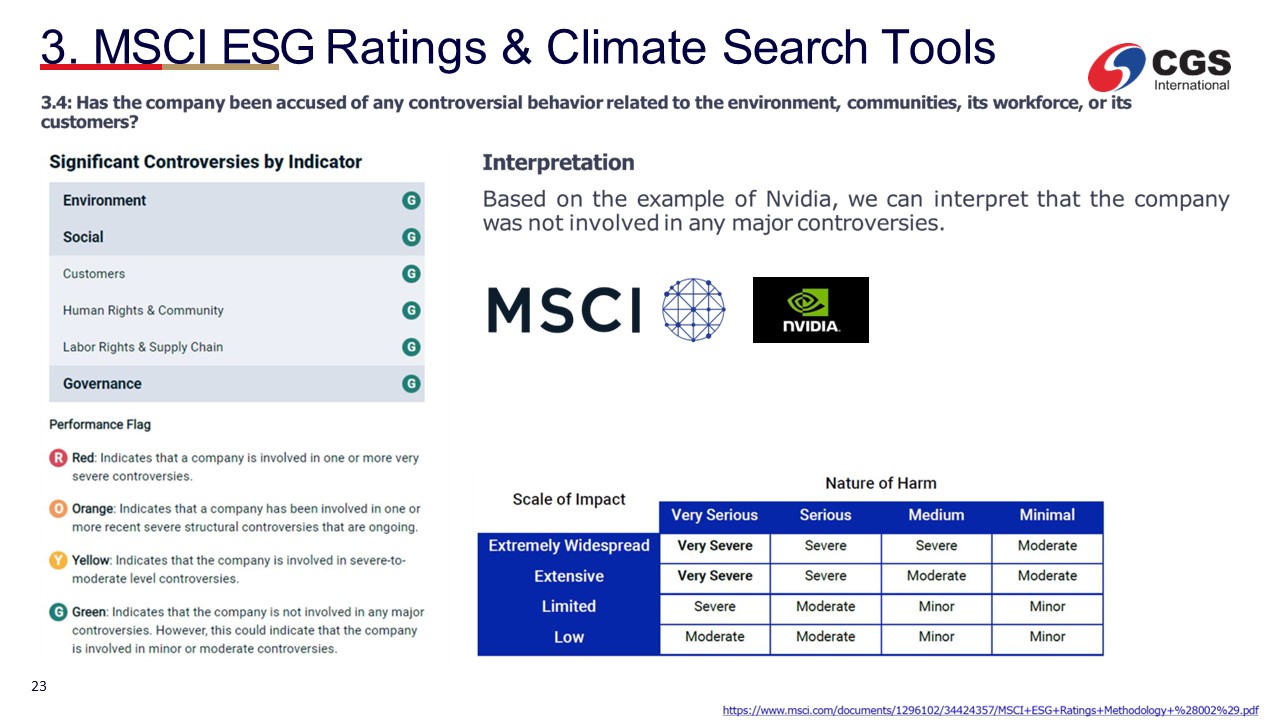Click the Minimal column header
The image size is (1280, 720).
tap(1047, 516)
